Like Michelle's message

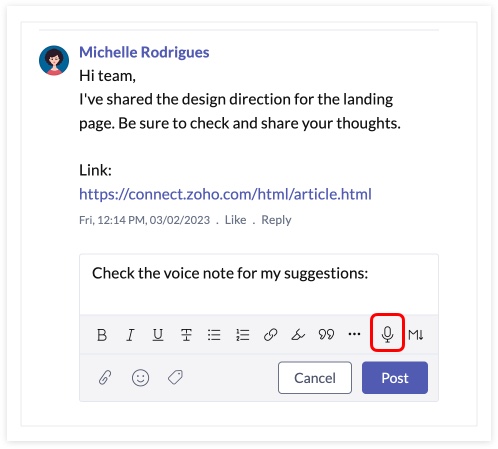[235, 220]
